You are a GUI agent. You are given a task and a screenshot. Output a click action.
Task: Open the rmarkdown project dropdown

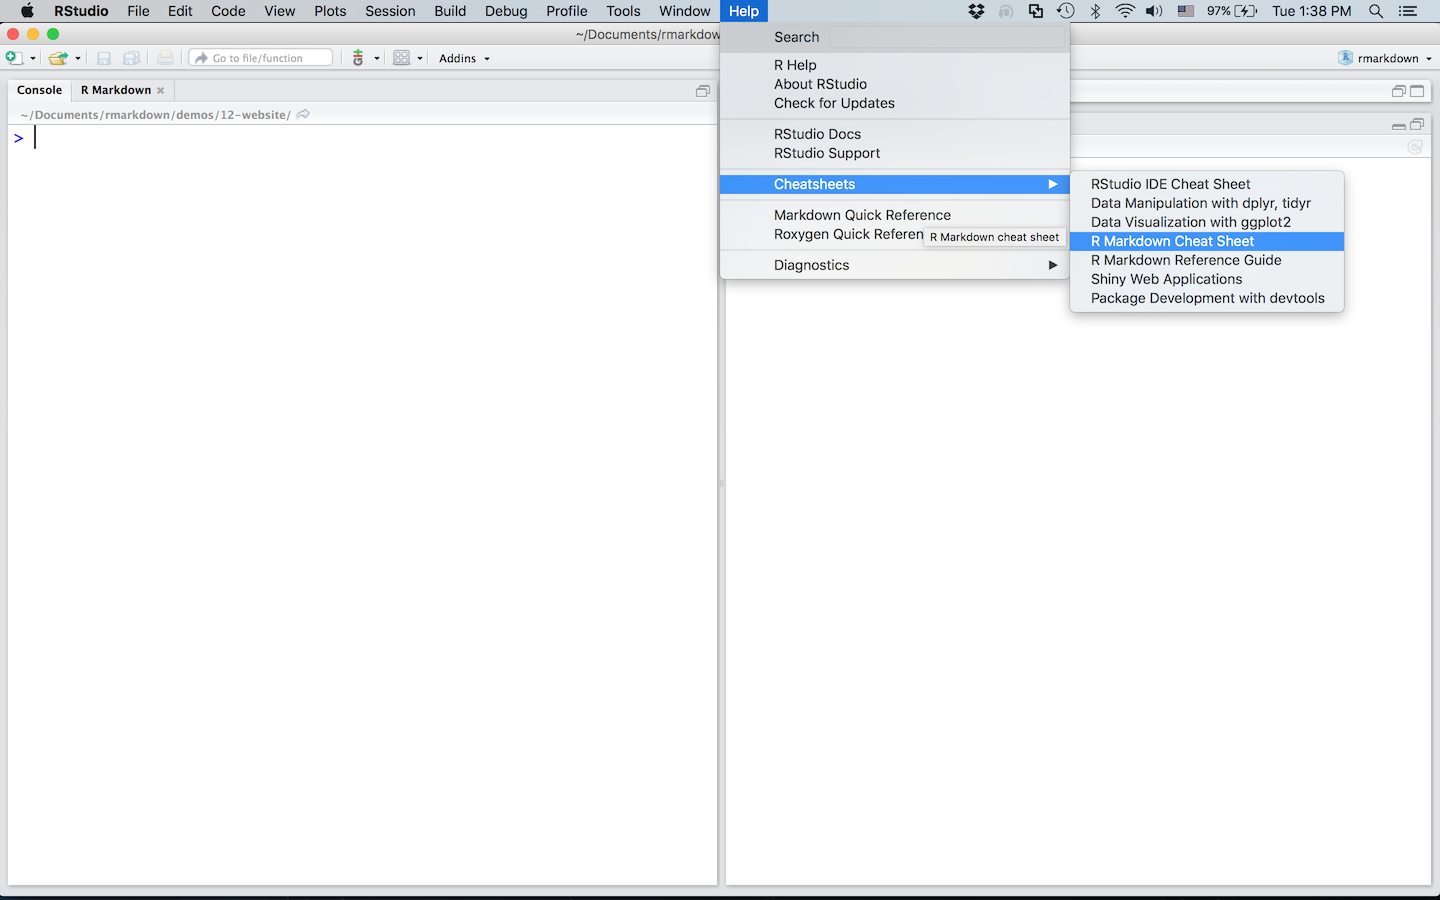pyautogui.click(x=1385, y=58)
